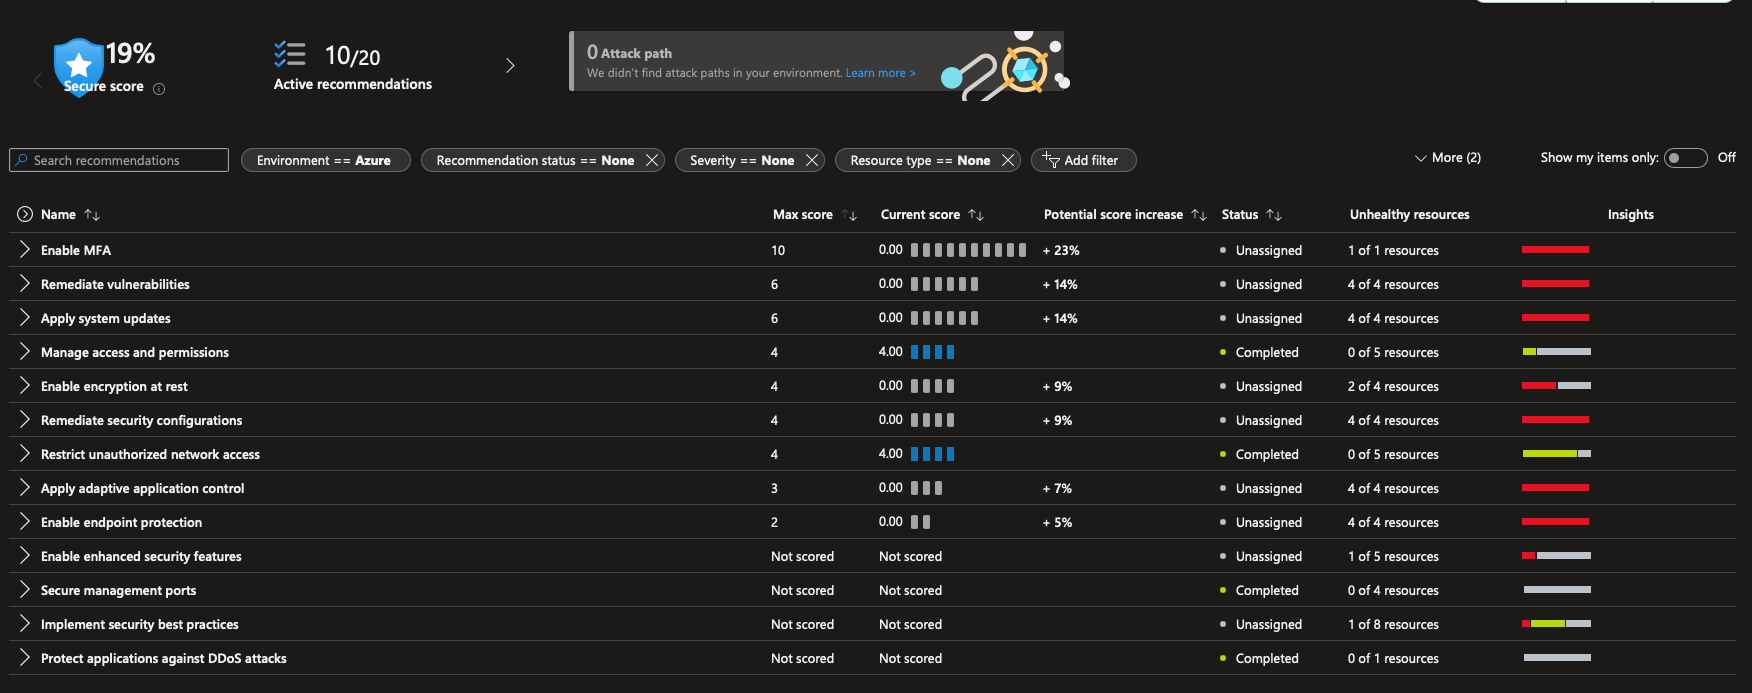Click the Active recommendations checklist icon
The height and width of the screenshot is (693, 1752).
pos(290,54)
